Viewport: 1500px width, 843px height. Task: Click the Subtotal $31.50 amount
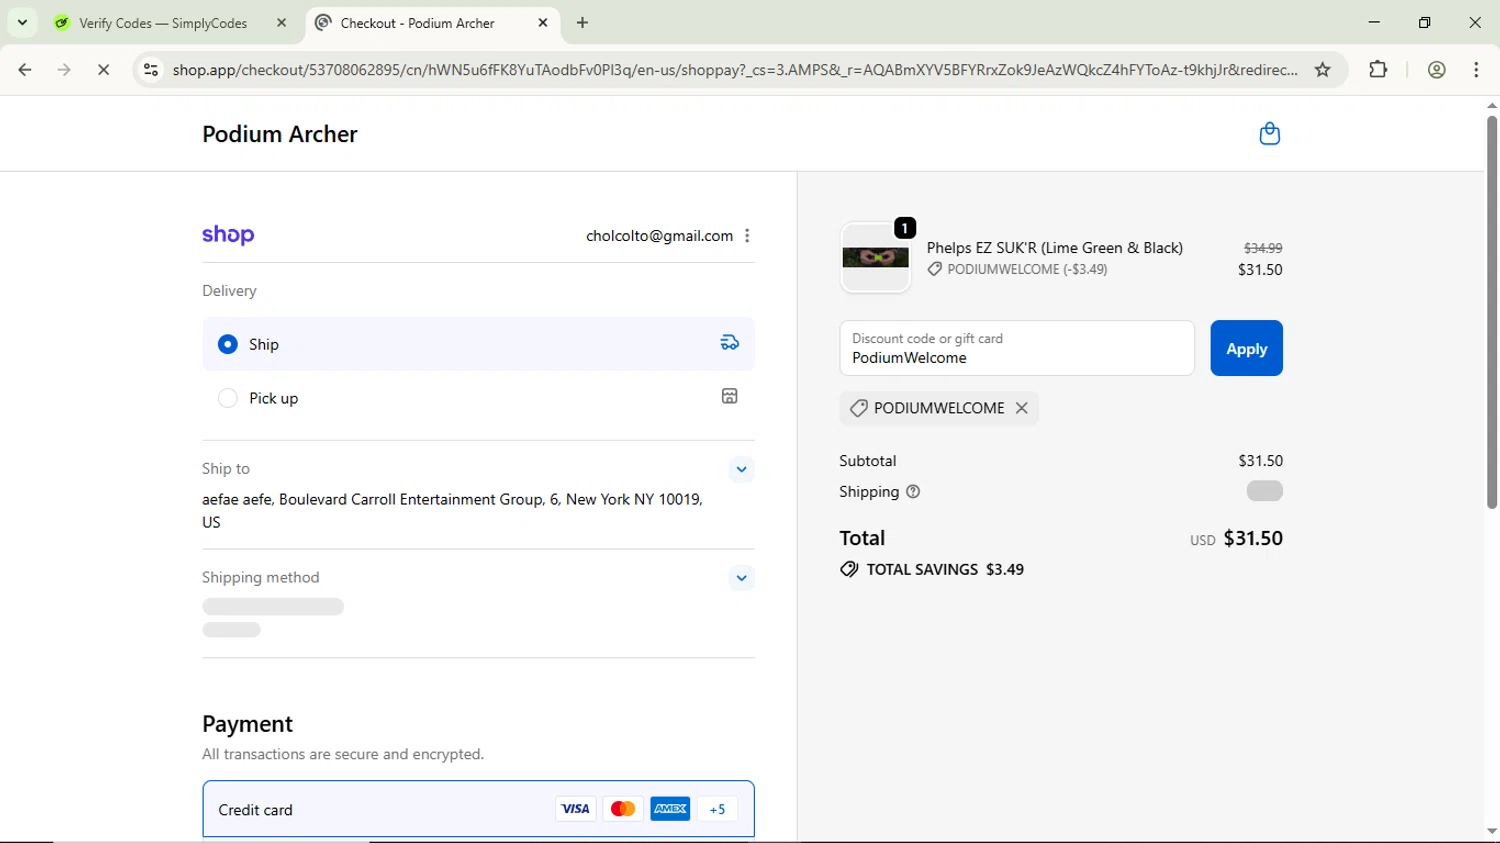tap(1260, 461)
